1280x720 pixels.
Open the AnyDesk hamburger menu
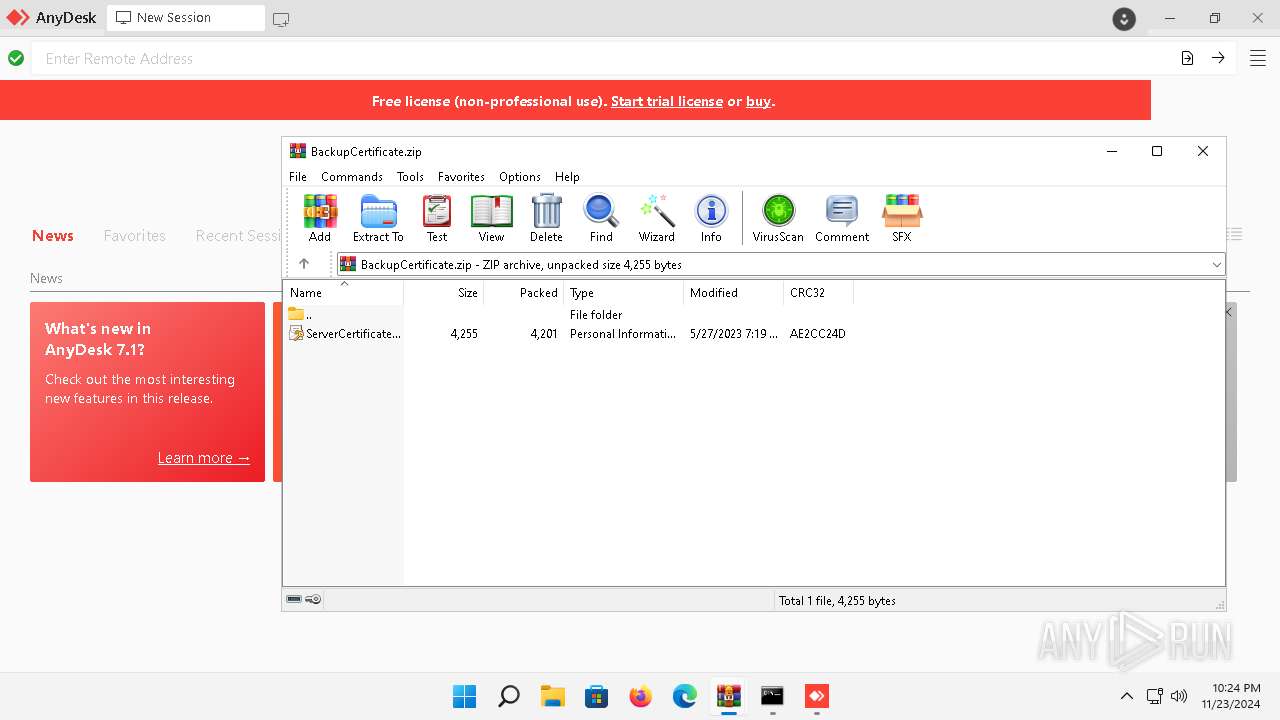click(x=1258, y=58)
